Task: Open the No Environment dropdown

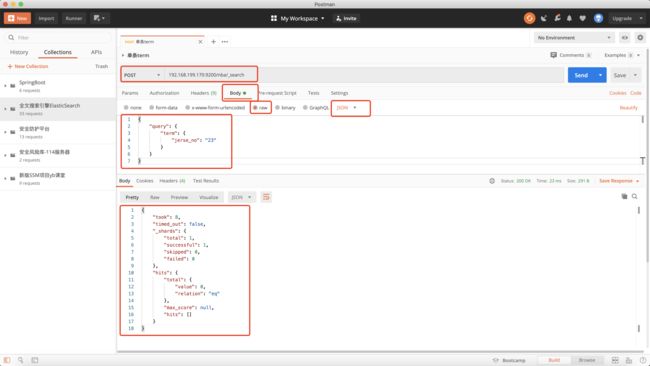Action: (574, 38)
